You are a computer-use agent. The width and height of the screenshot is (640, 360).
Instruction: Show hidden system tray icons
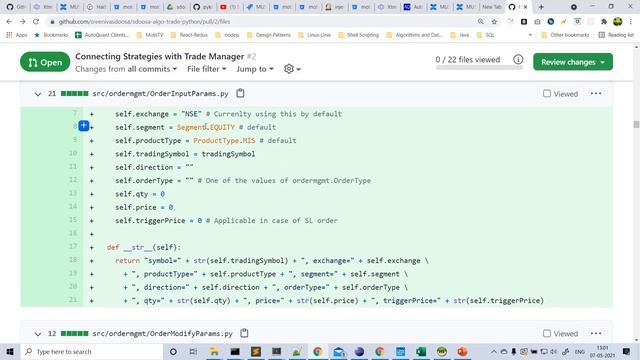point(493,351)
